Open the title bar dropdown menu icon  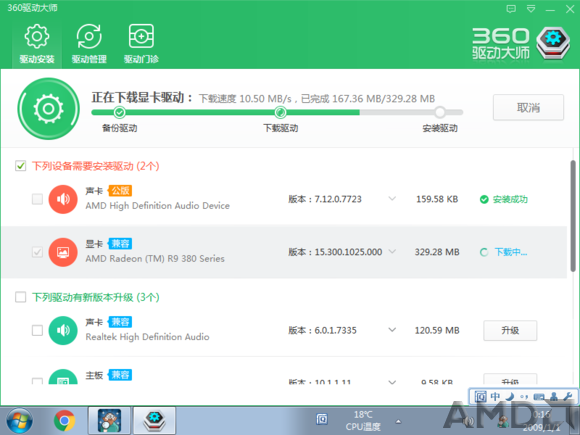pyautogui.click(x=531, y=9)
